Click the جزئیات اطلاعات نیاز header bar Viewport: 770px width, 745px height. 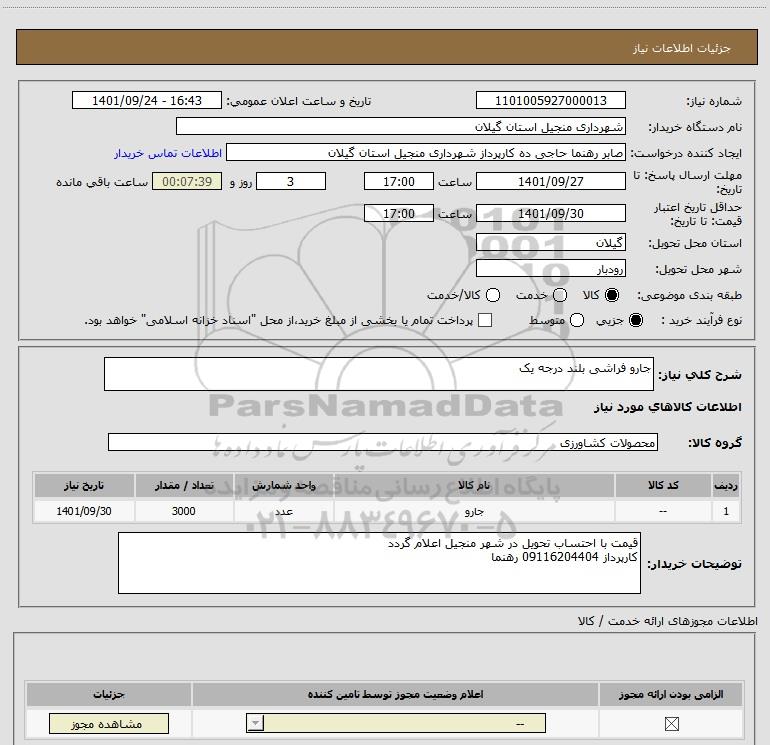click(x=387, y=47)
